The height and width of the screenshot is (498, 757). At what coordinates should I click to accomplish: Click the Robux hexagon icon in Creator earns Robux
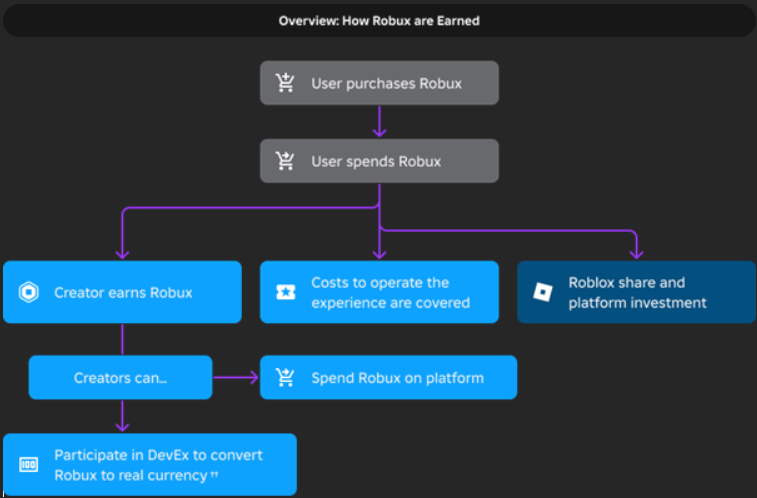(28, 293)
